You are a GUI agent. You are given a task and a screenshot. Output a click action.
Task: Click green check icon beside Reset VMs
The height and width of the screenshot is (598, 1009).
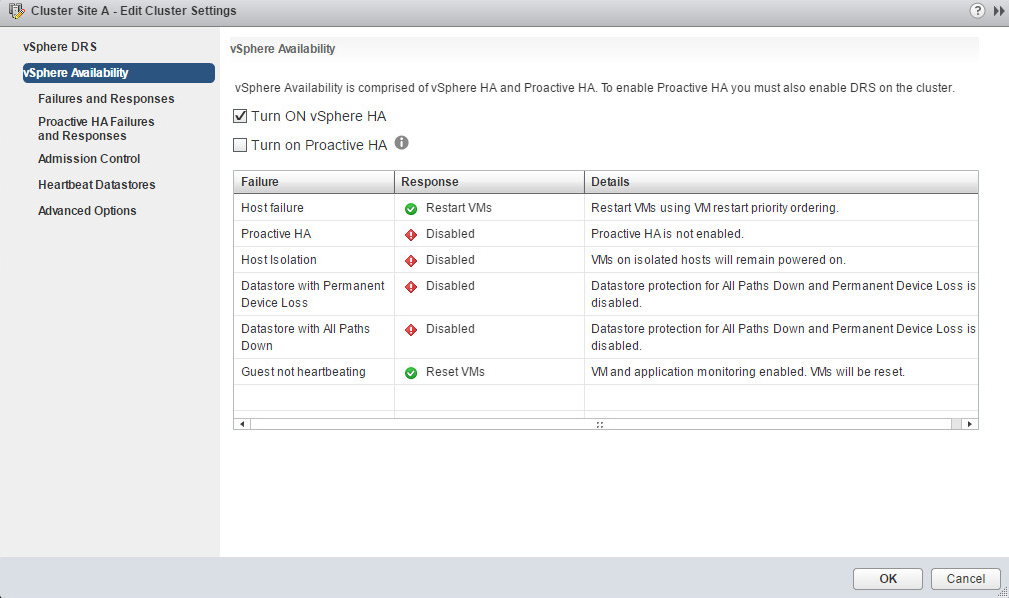click(411, 373)
